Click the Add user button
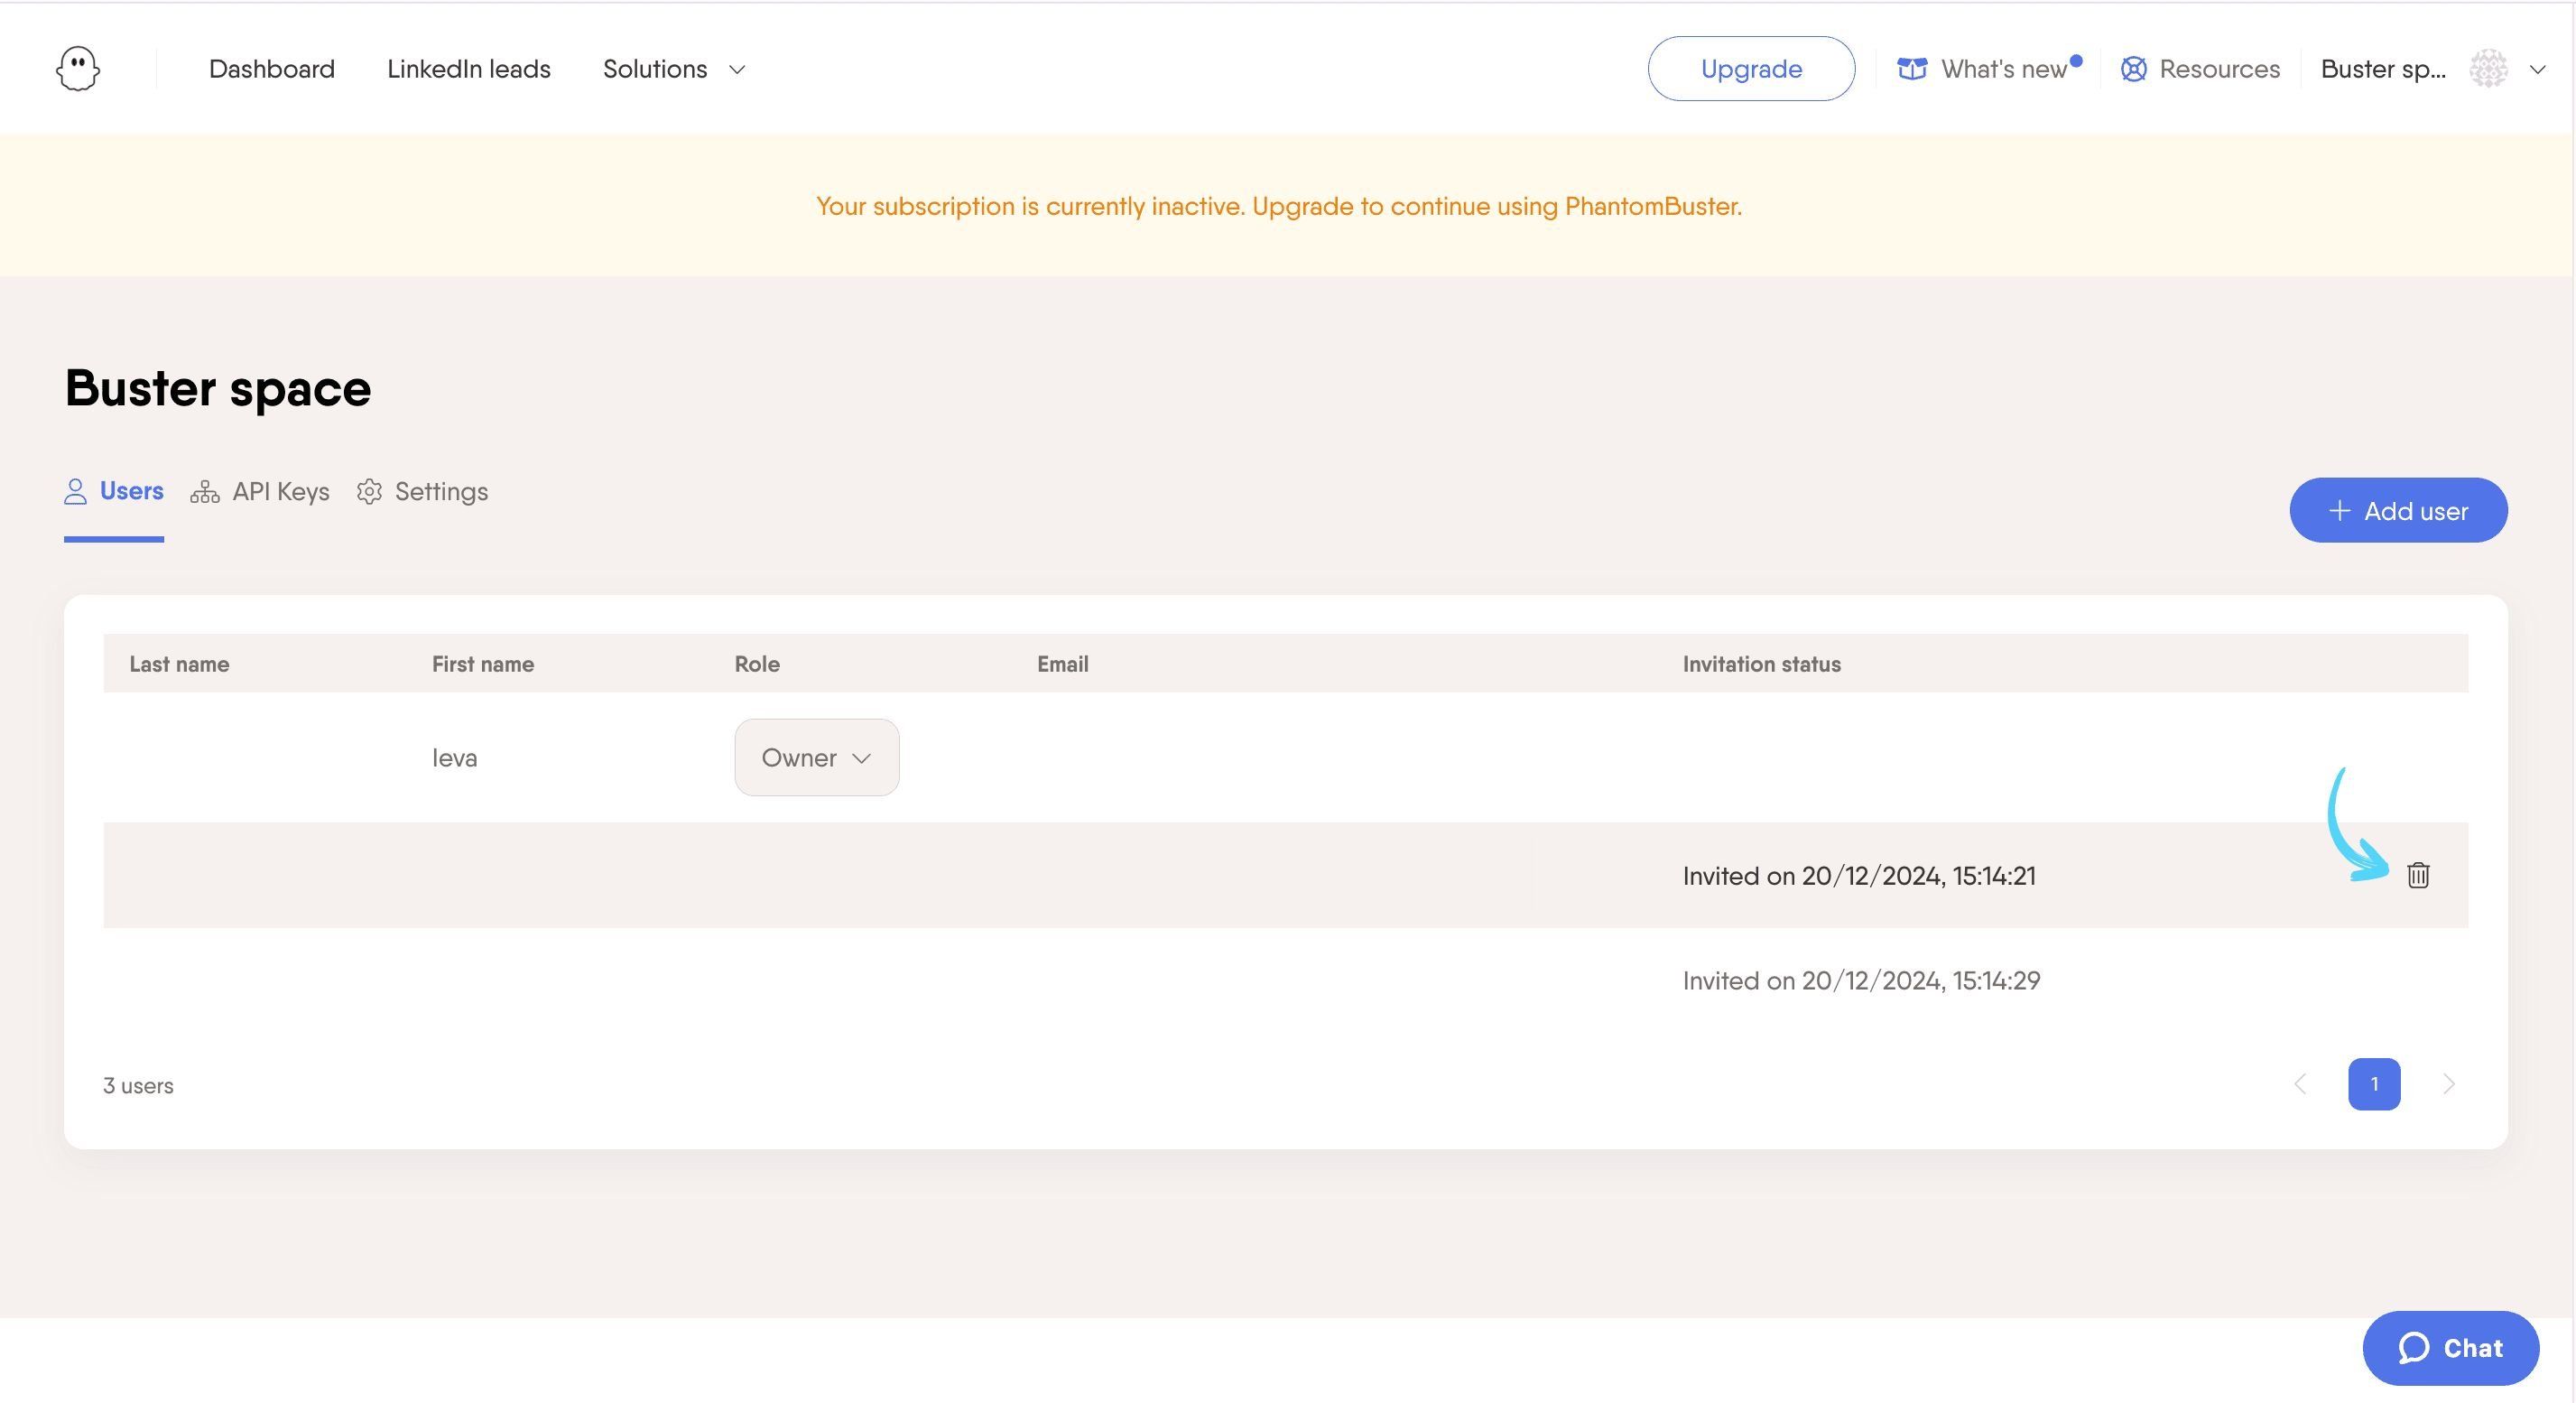This screenshot has height=1403, width=2576. (2398, 511)
